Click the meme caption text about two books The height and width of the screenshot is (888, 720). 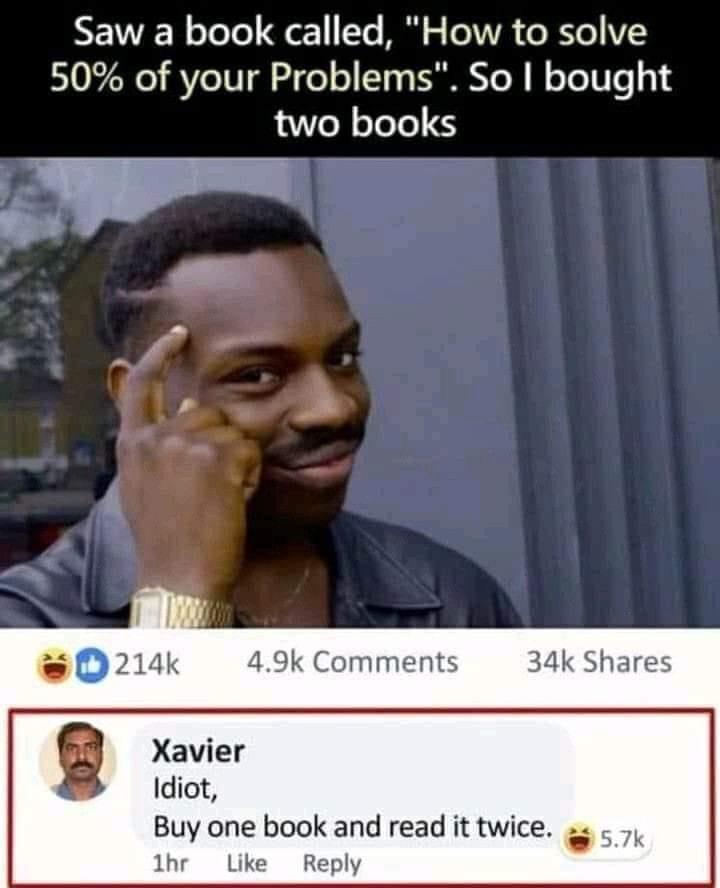tap(360, 78)
